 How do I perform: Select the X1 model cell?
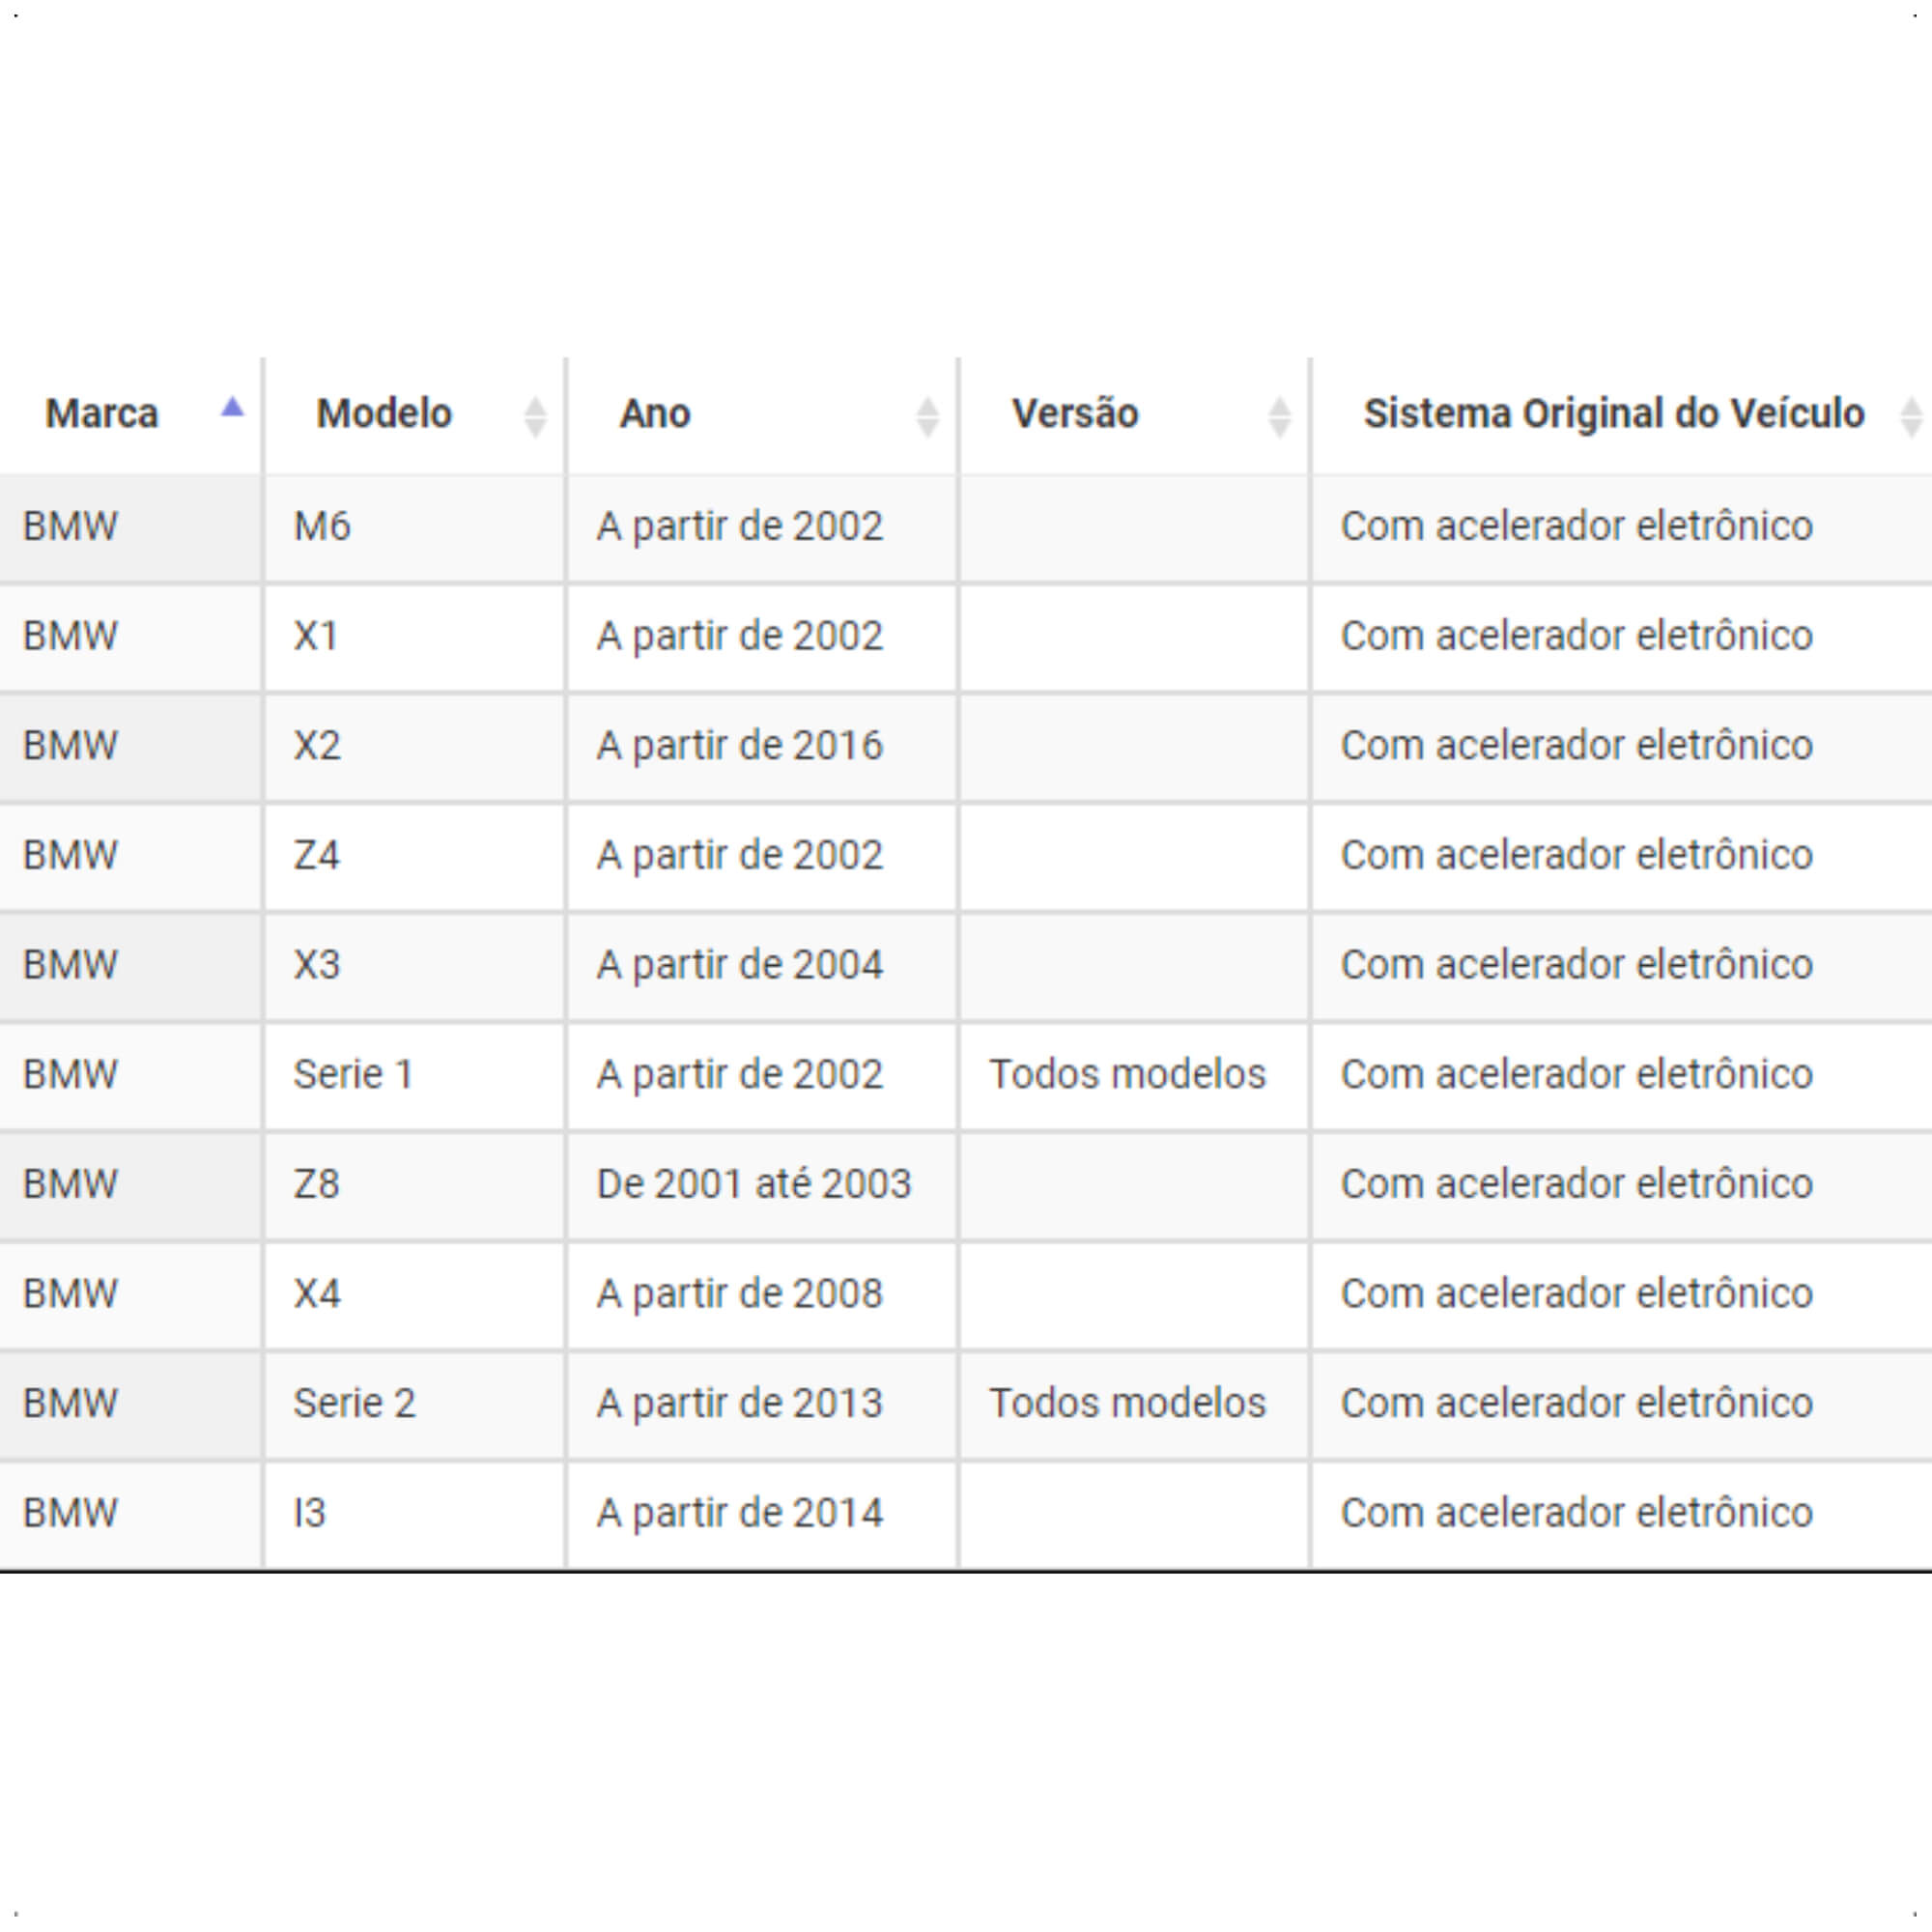[x=415, y=637]
